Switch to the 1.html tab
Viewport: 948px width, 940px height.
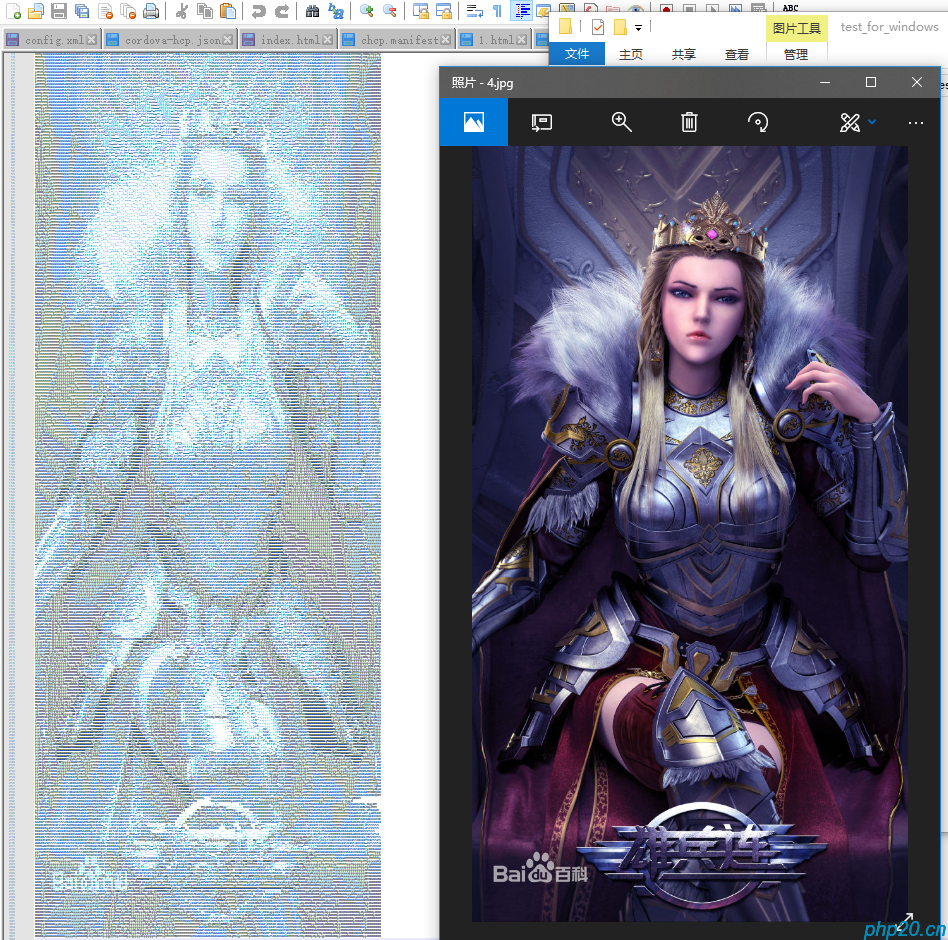493,40
